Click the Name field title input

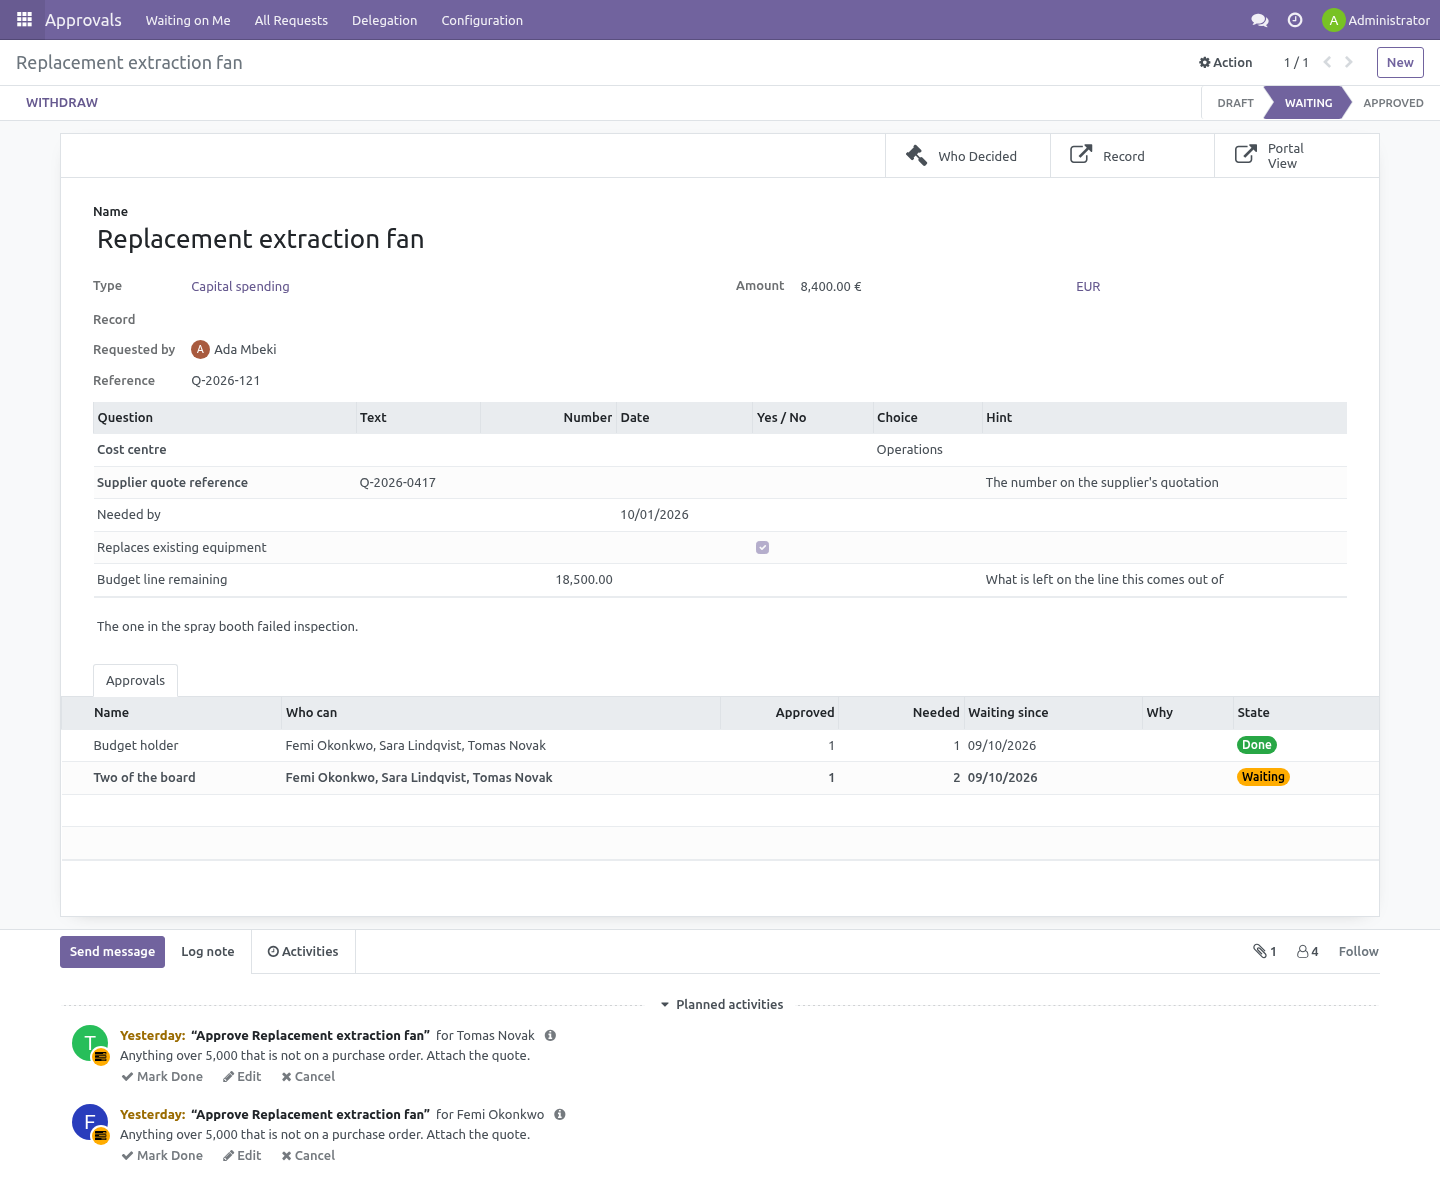point(720,239)
